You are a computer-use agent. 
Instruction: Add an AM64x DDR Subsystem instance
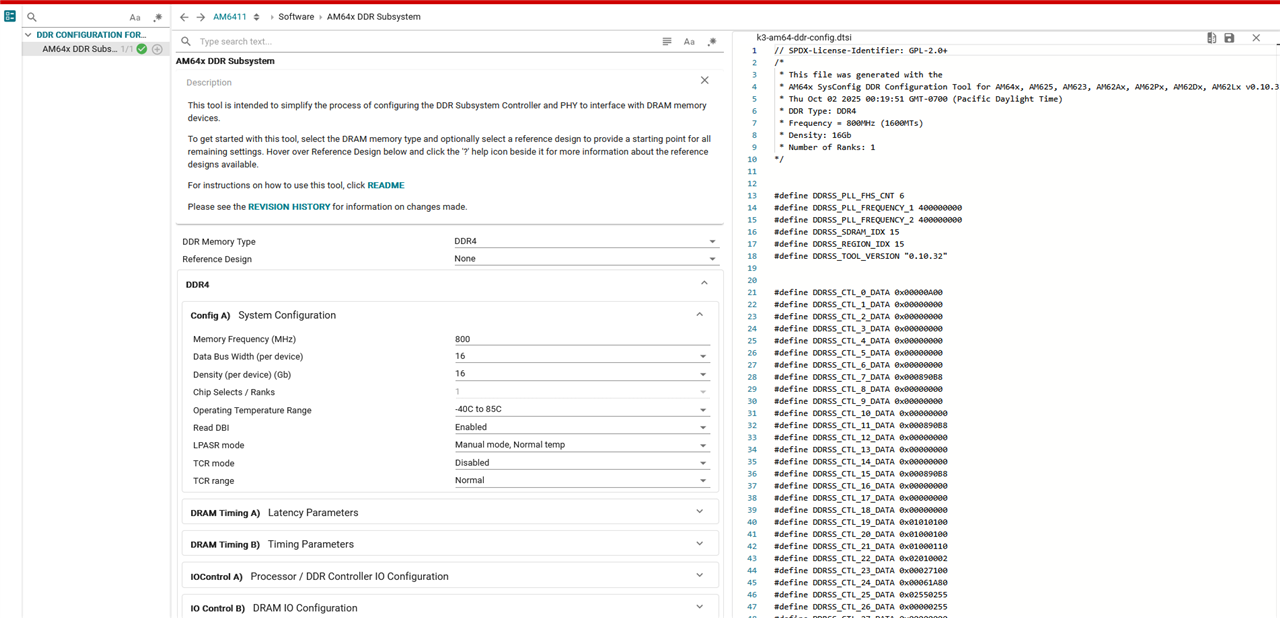click(157, 49)
